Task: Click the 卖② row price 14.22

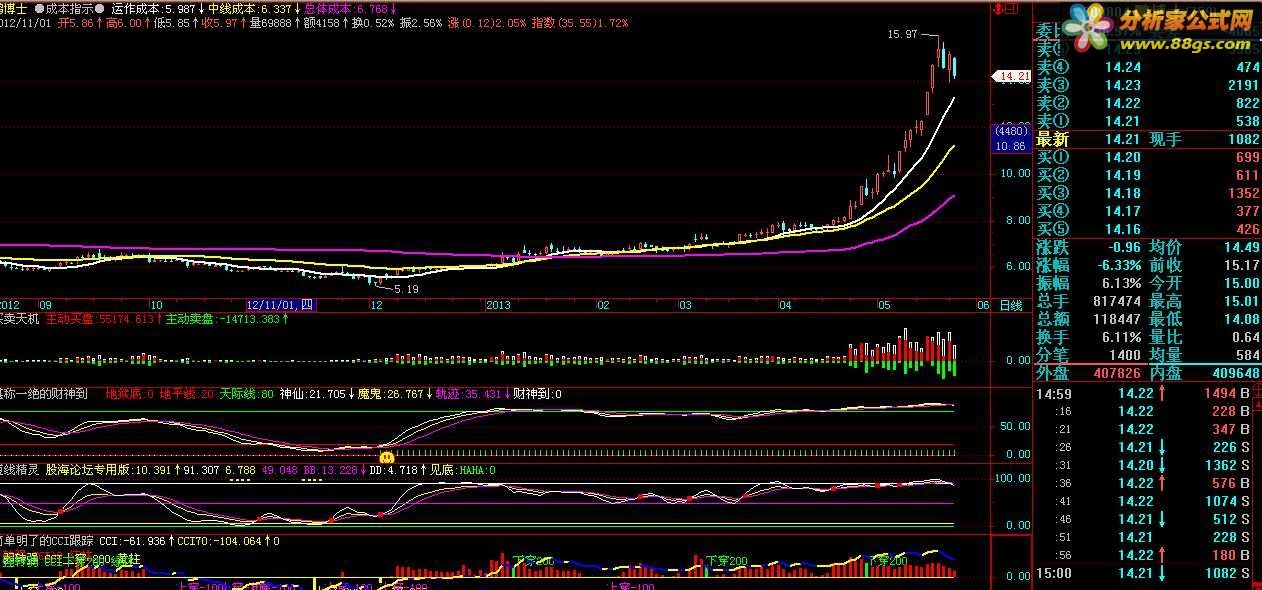Action: pyautogui.click(x=1122, y=104)
